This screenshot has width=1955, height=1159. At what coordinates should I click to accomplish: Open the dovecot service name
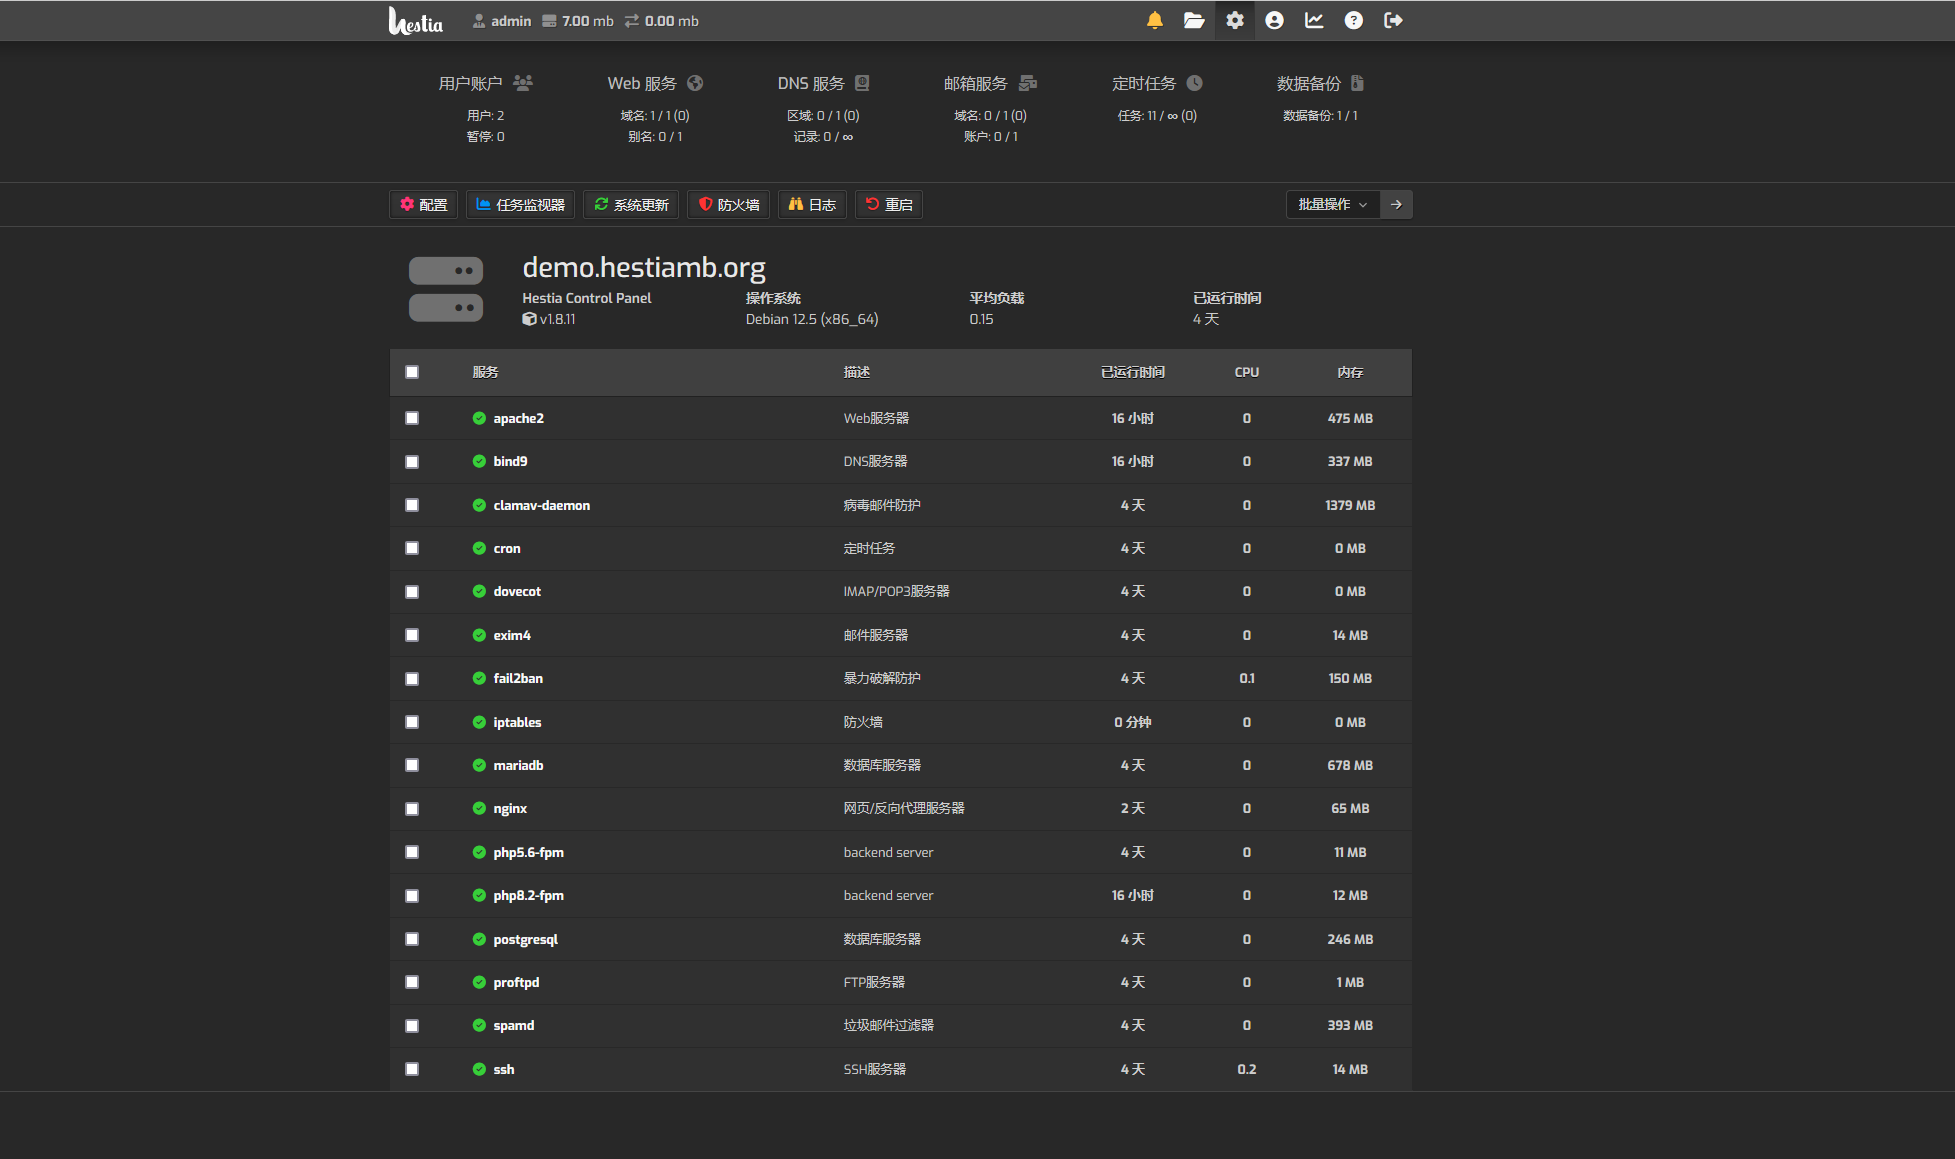pyautogui.click(x=517, y=591)
